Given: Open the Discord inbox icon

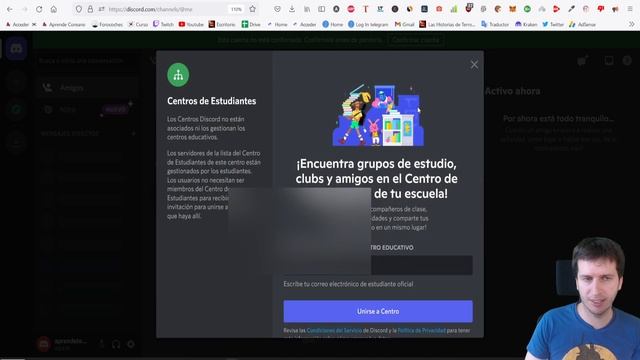Looking at the screenshot, I should click(609, 61).
